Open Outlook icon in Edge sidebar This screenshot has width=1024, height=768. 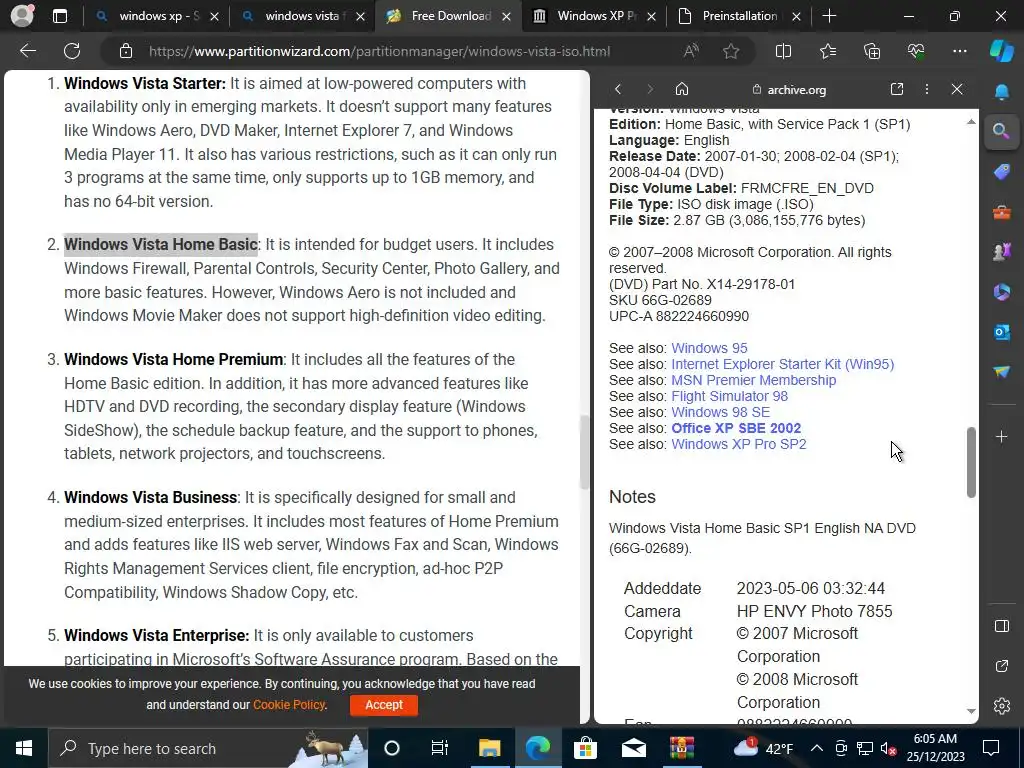point(1001,332)
